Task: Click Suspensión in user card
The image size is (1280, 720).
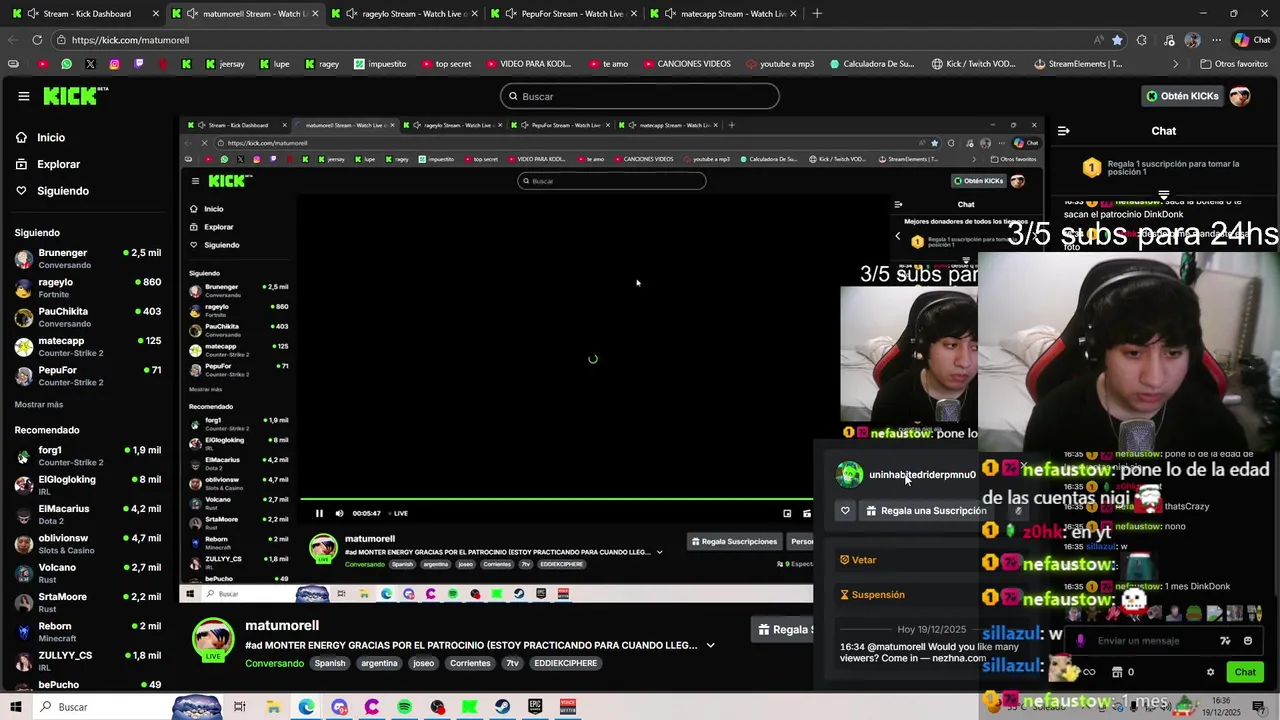Action: [872, 595]
